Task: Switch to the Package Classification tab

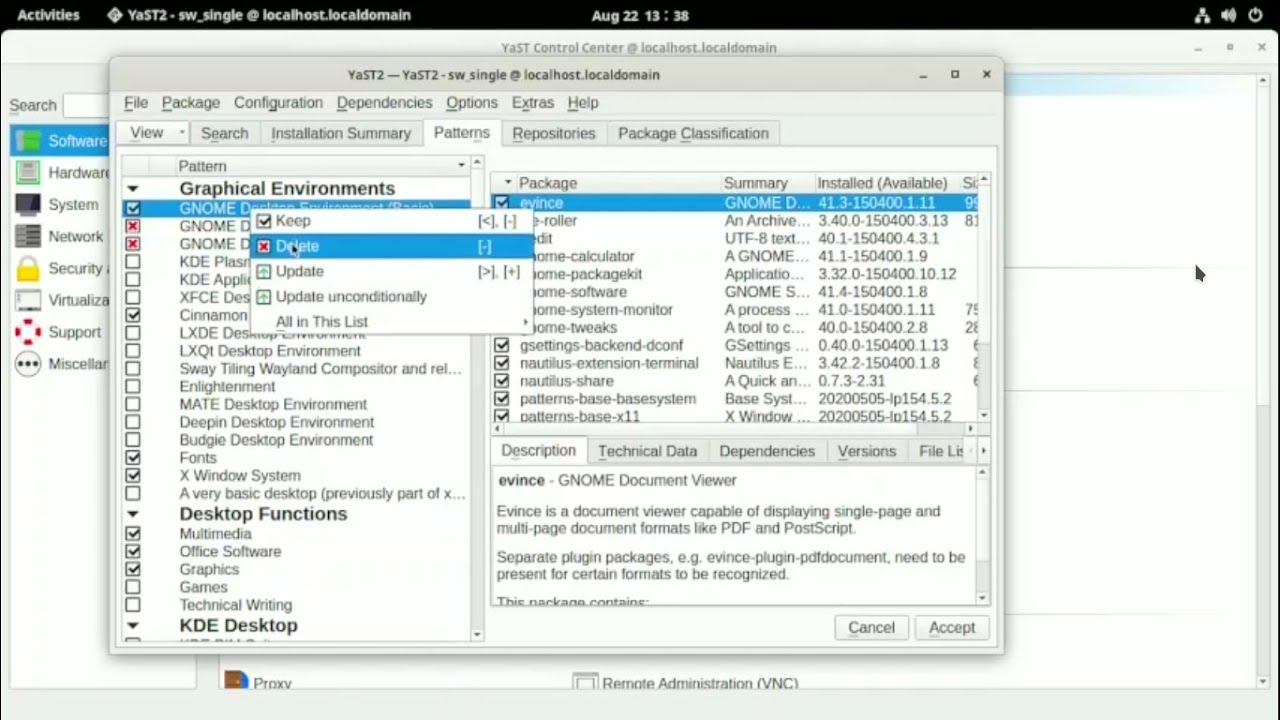Action: [693, 133]
